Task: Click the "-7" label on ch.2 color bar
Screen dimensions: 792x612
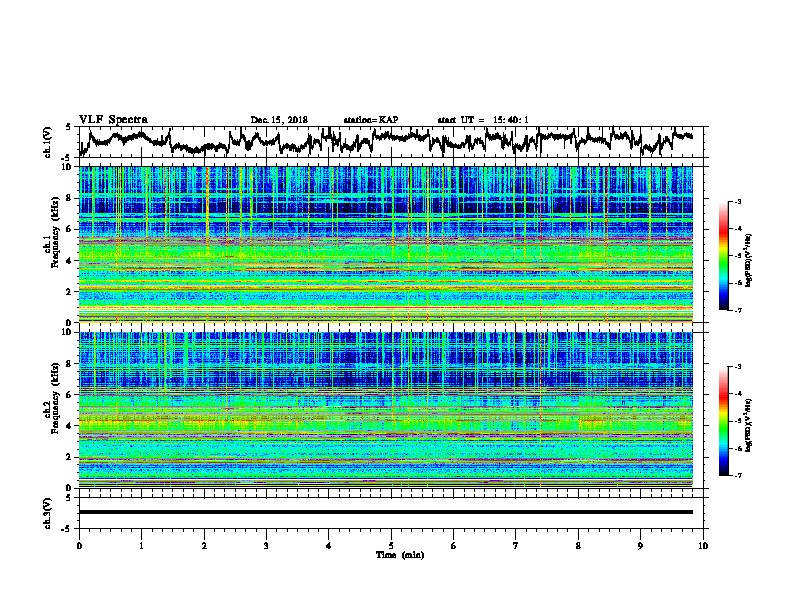Action: click(738, 475)
